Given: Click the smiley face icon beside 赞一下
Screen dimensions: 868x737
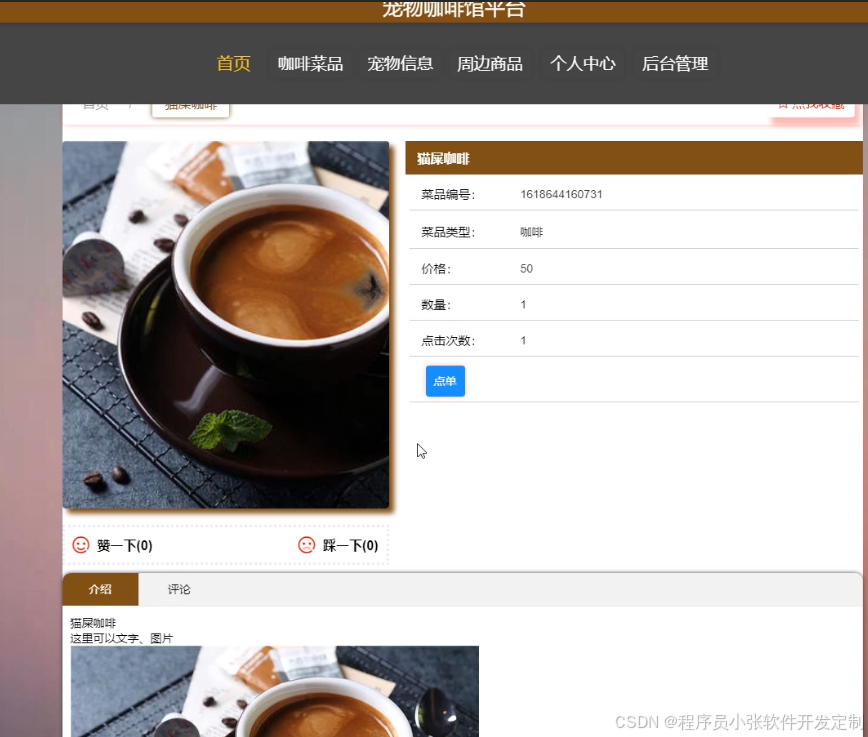Looking at the screenshot, I should pyautogui.click(x=81, y=545).
